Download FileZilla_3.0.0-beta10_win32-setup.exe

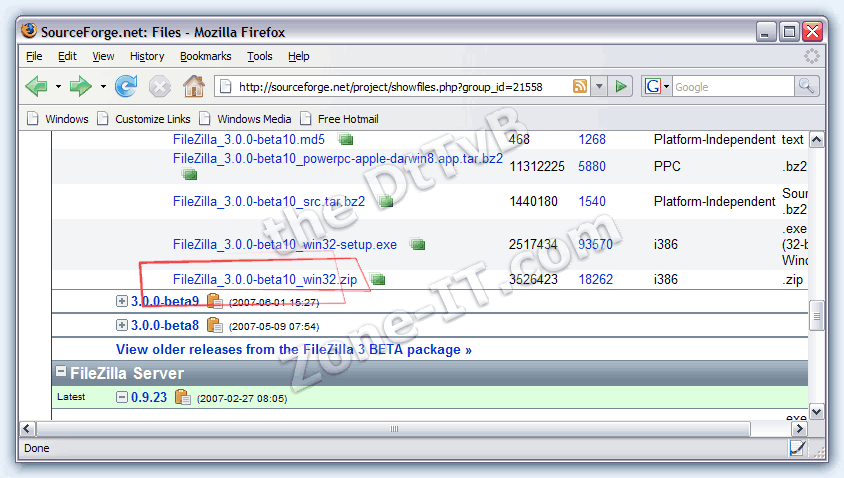(285, 244)
